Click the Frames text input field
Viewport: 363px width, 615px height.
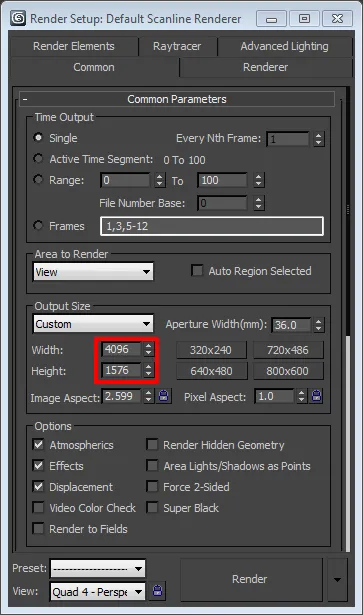click(212, 226)
